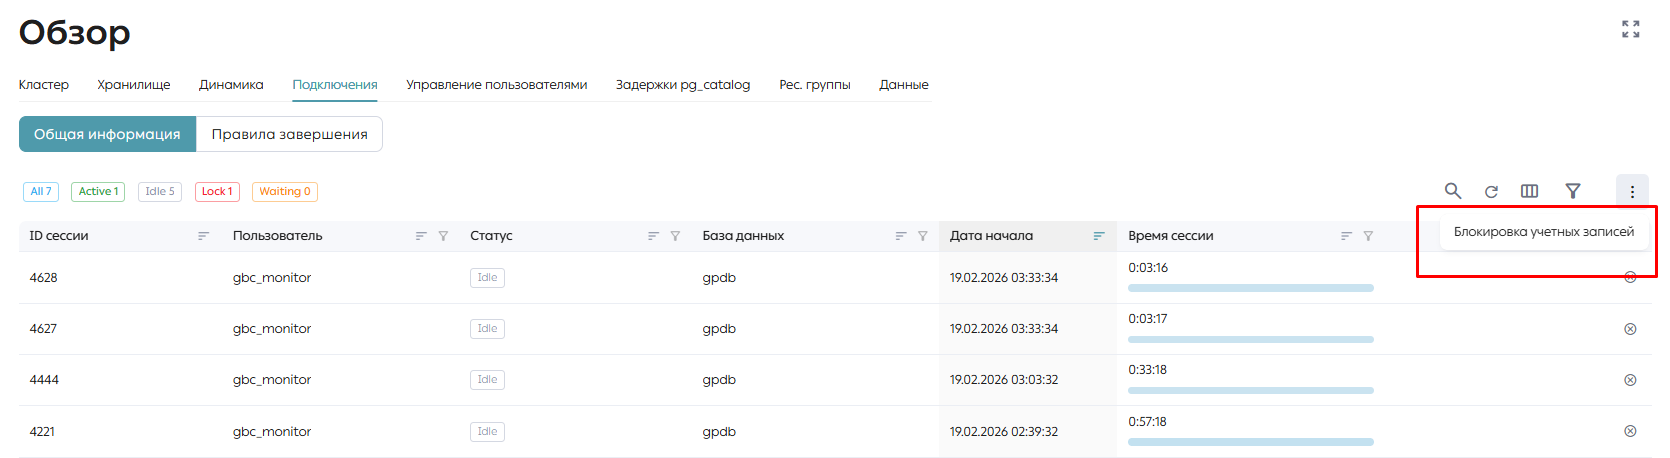Sort by ID сессии column
Viewport: 1670px width, 458px height.
tap(203, 236)
